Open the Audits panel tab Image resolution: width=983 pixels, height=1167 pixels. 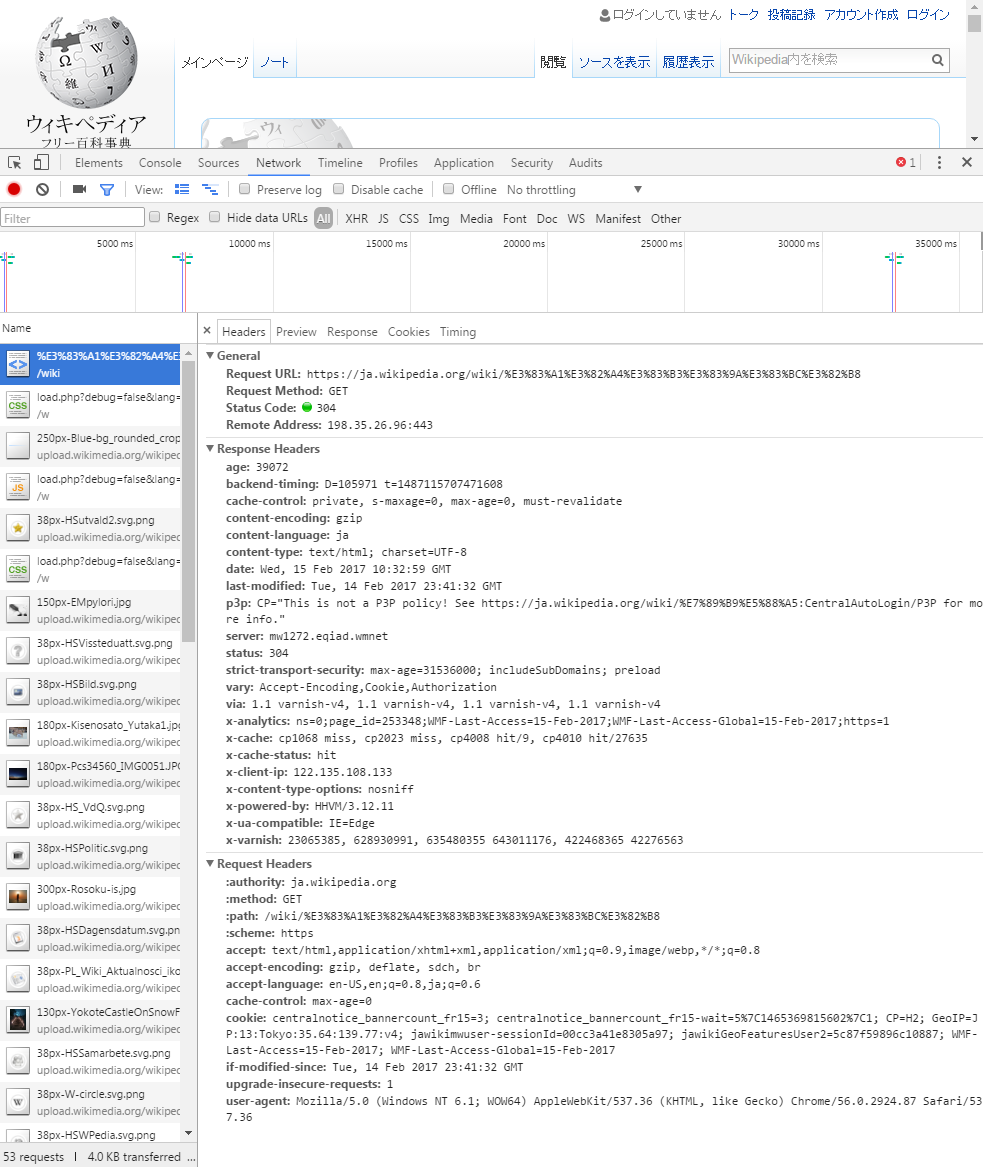[586, 162]
